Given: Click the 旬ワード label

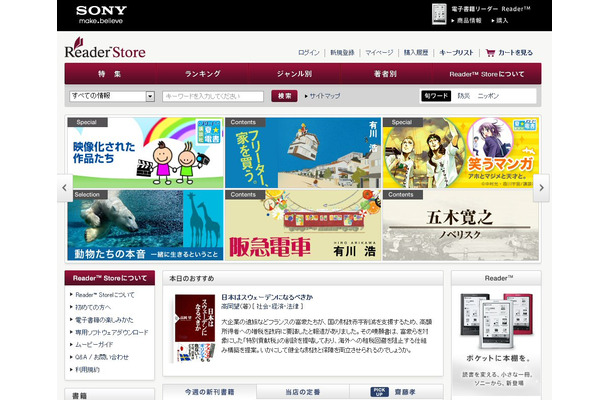Looking at the screenshot, I should coord(436,96).
